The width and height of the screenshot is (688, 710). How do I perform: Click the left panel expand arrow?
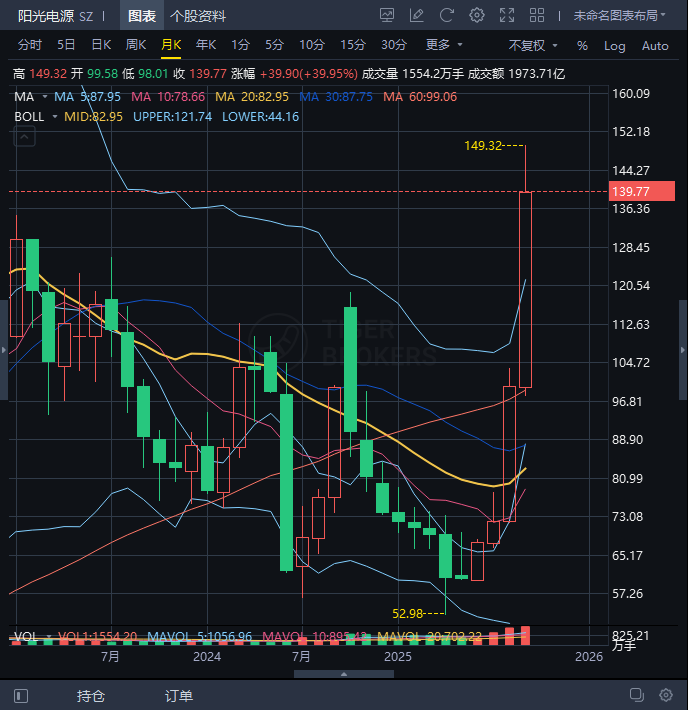4,350
